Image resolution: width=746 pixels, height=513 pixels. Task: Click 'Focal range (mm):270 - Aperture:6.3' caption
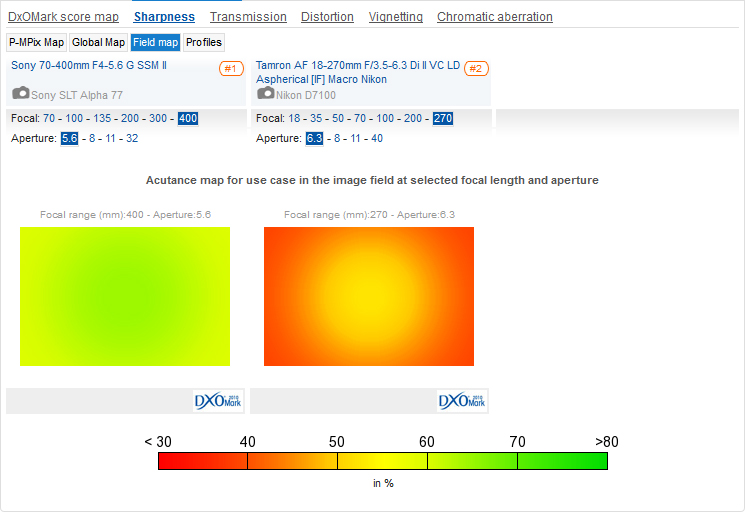[x=369, y=215]
